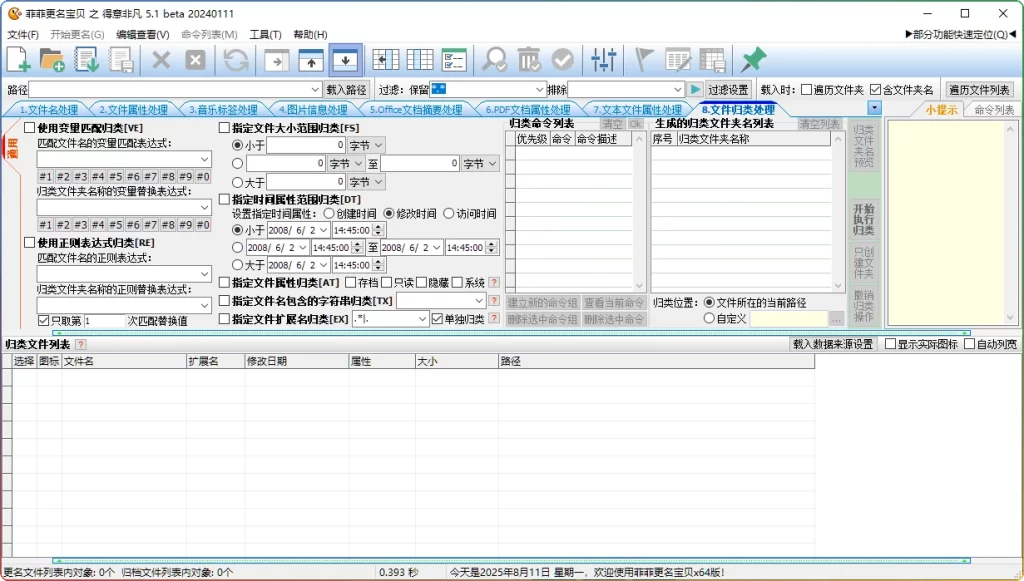Click the table with left-arrow icon
Image resolution: width=1024 pixels, height=581 pixels.
click(x=385, y=59)
